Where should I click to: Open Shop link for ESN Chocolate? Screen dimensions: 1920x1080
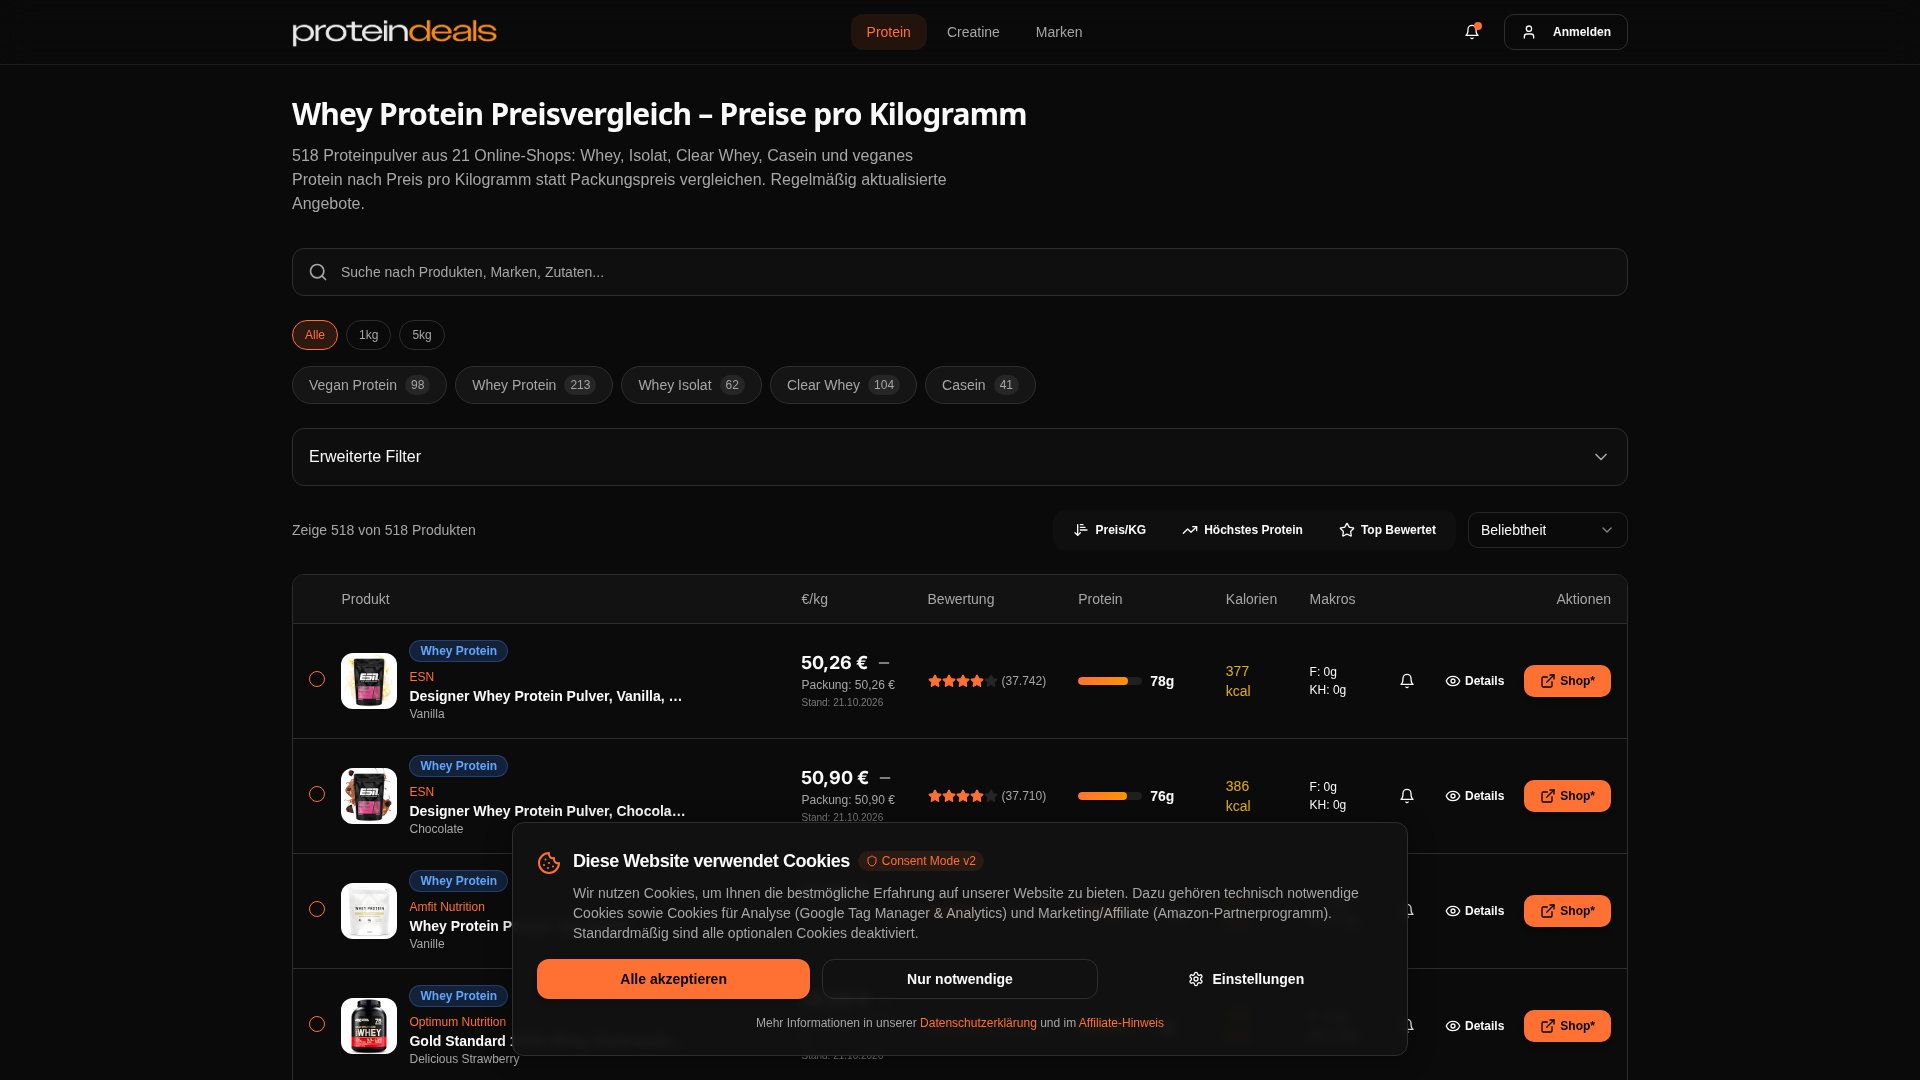pos(1567,796)
